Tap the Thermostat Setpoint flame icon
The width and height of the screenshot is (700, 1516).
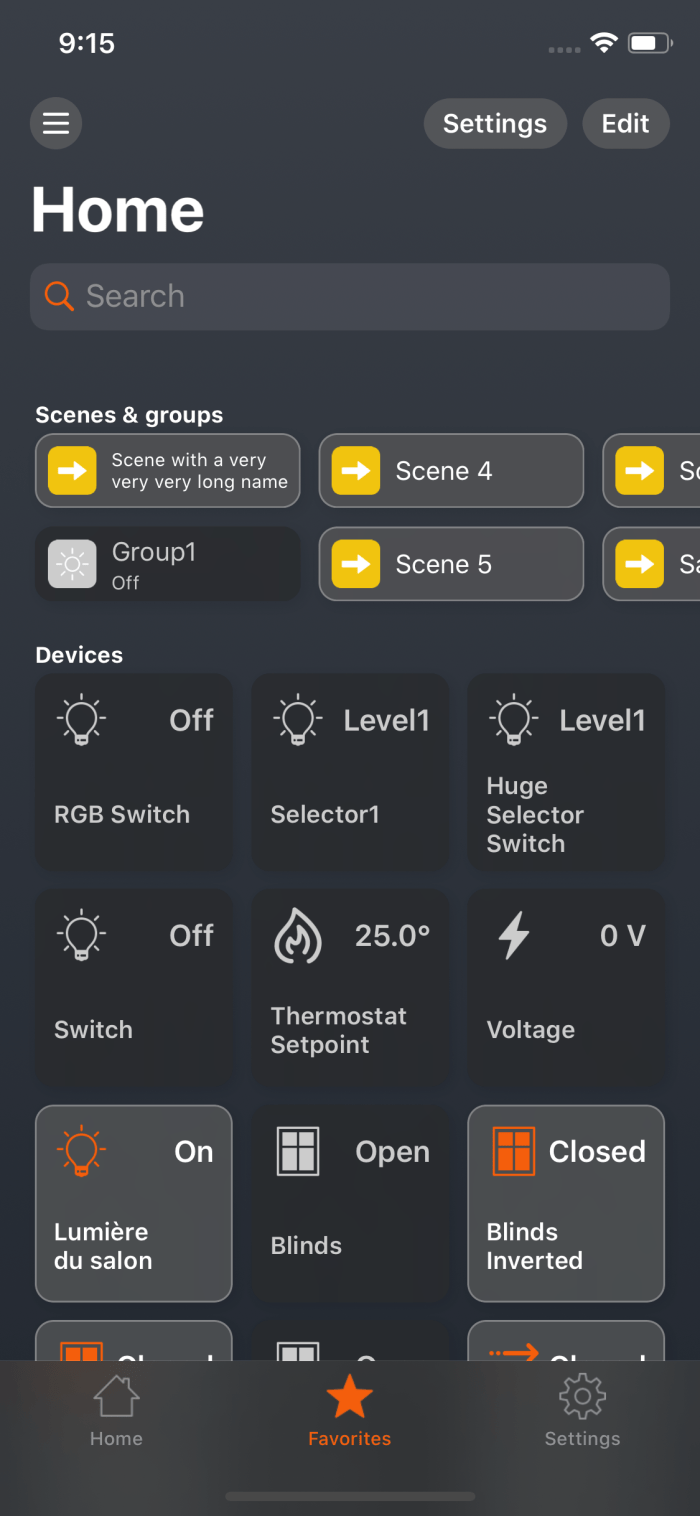point(298,936)
